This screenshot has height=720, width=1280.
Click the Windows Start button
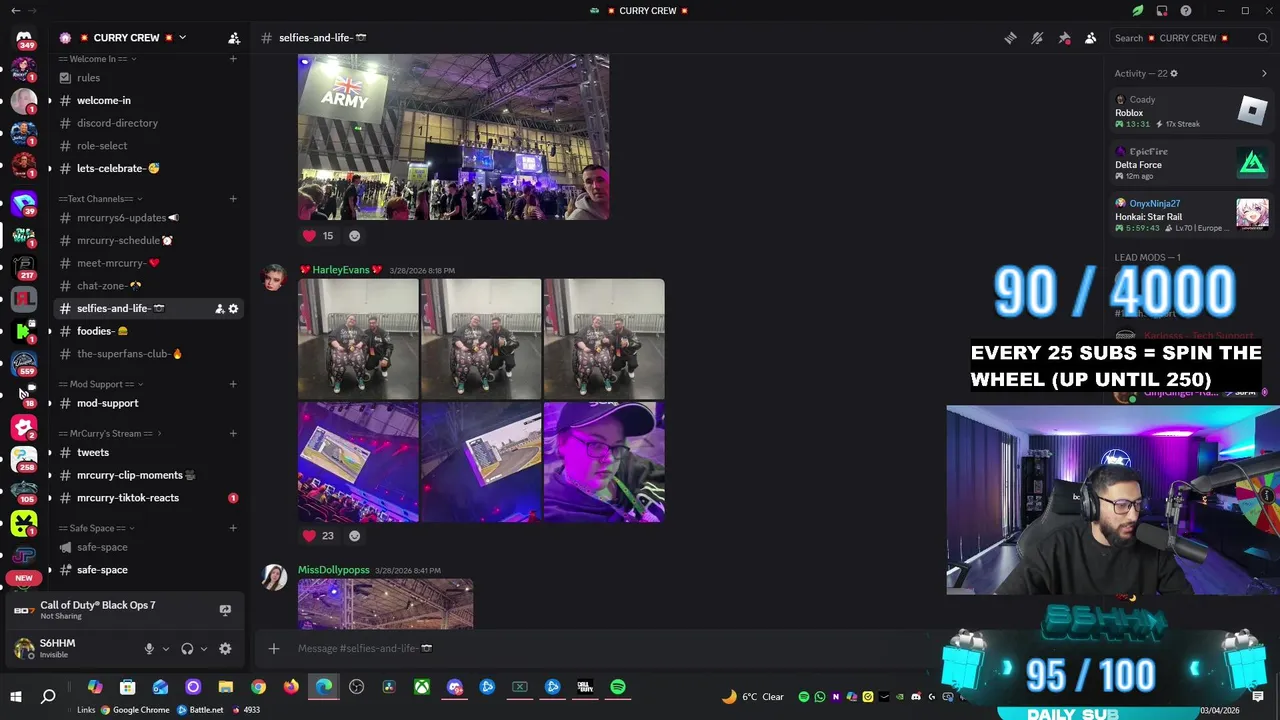pyautogui.click(x=16, y=696)
